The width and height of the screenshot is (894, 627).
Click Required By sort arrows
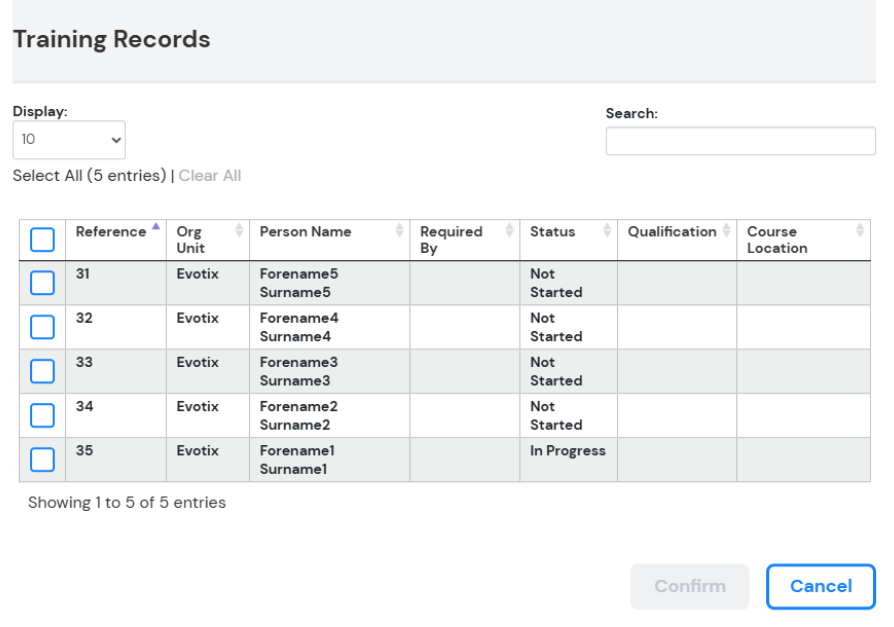click(x=510, y=231)
